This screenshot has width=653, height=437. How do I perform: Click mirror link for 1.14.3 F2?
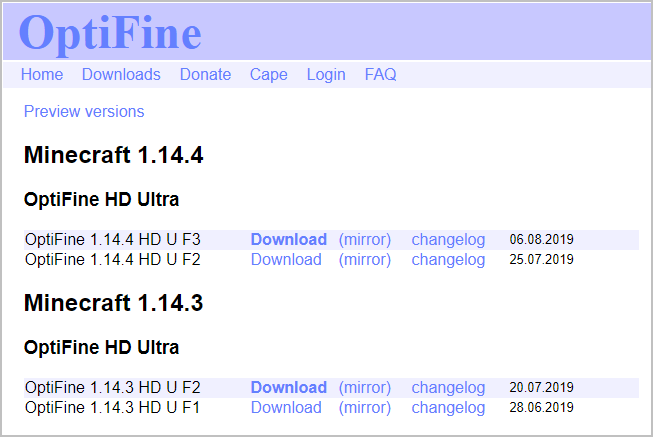[x=364, y=387]
